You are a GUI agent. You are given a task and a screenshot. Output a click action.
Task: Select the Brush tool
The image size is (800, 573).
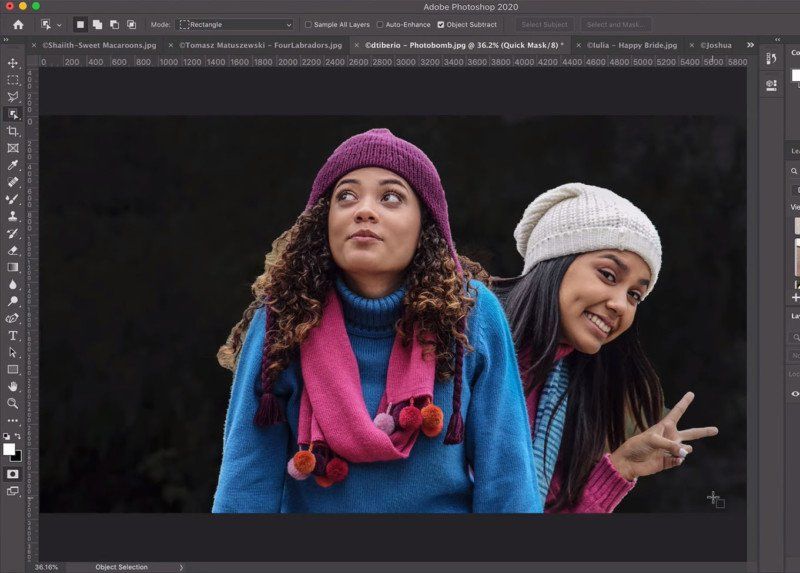coord(13,199)
